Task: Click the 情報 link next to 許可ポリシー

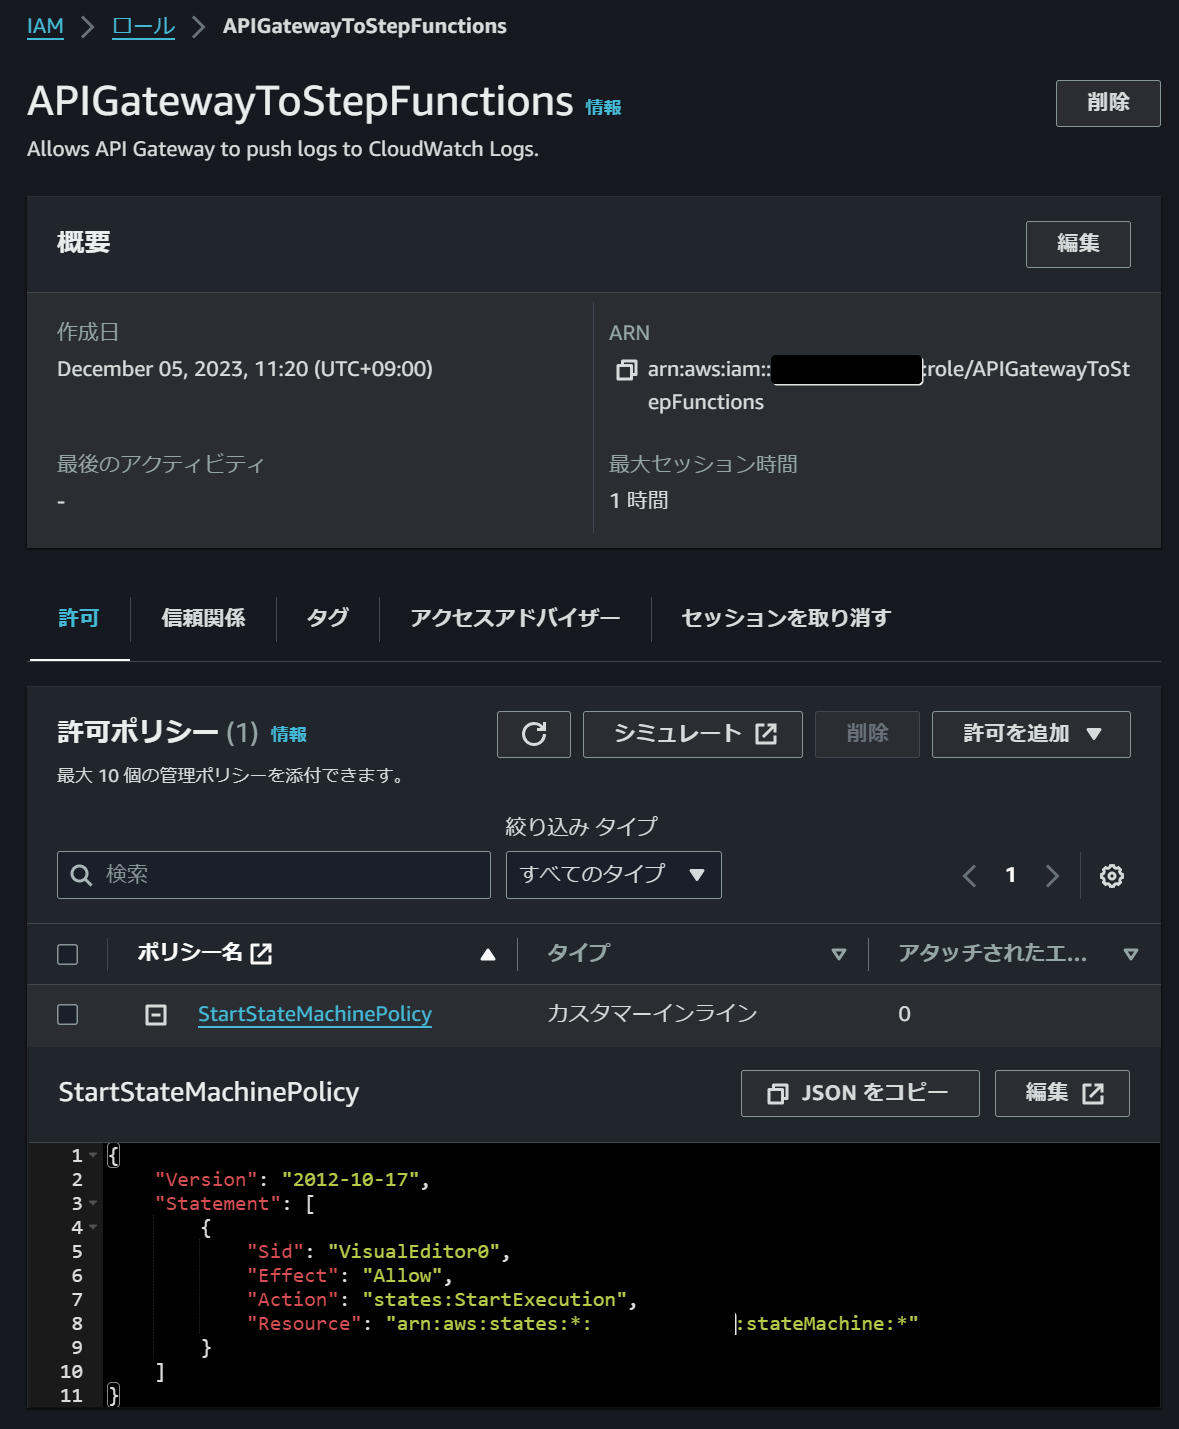Action: pyautogui.click(x=289, y=733)
